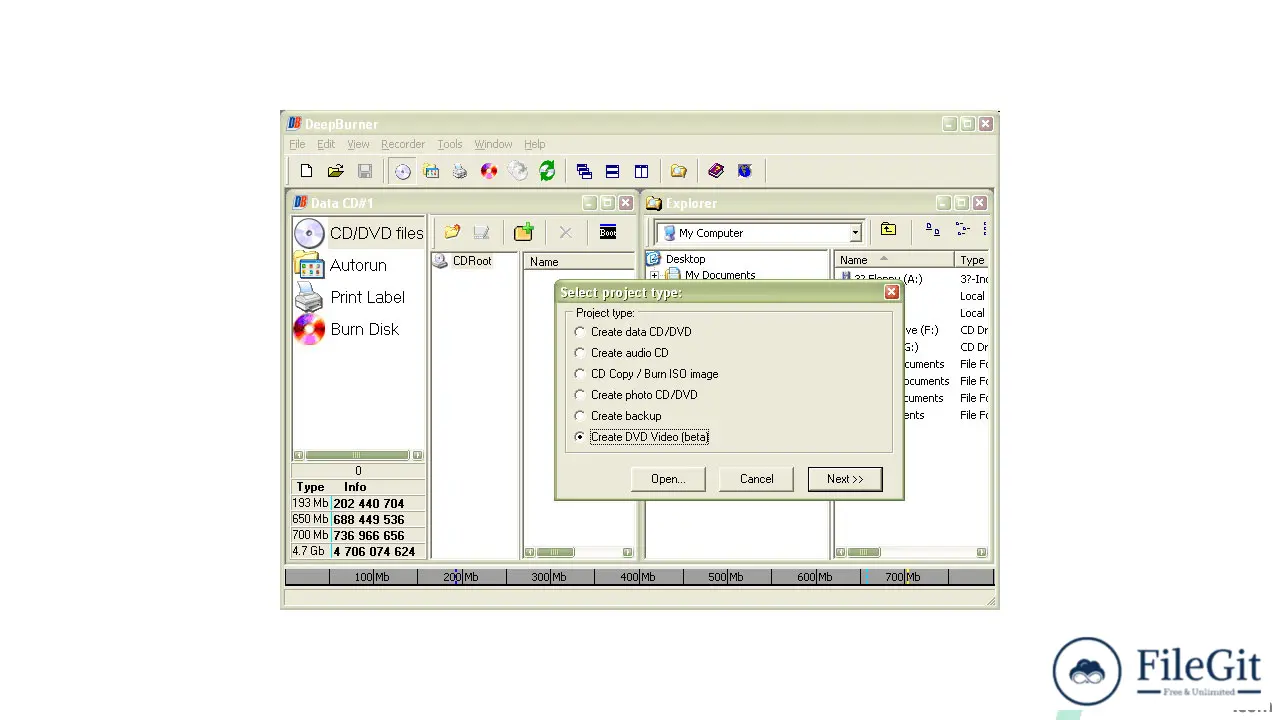This screenshot has width=1280, height=720.
Task: Open the Burn Disk section
Action: point(346,329)
